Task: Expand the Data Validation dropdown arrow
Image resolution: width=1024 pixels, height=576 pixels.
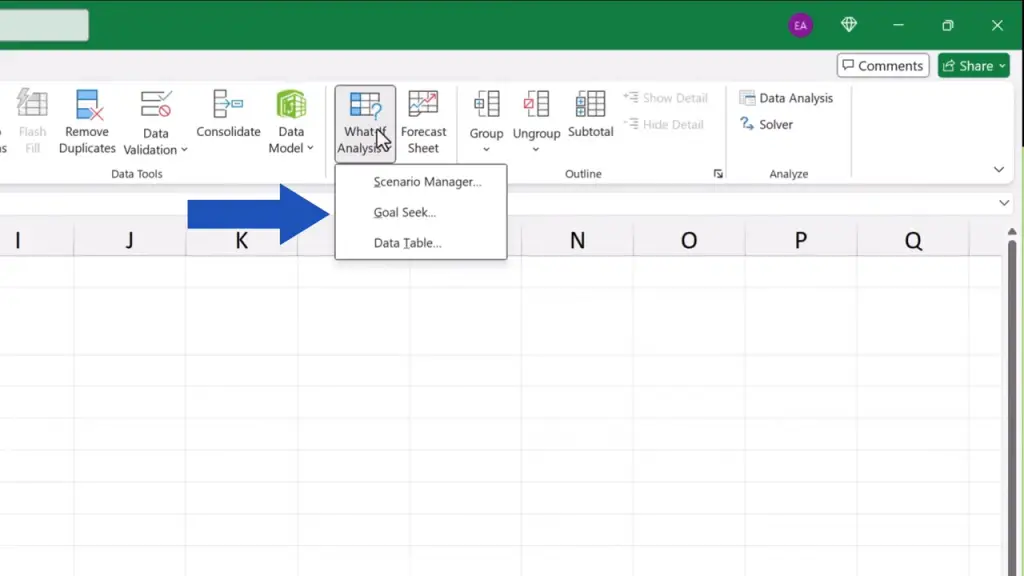Action: [x=184, y=150]
